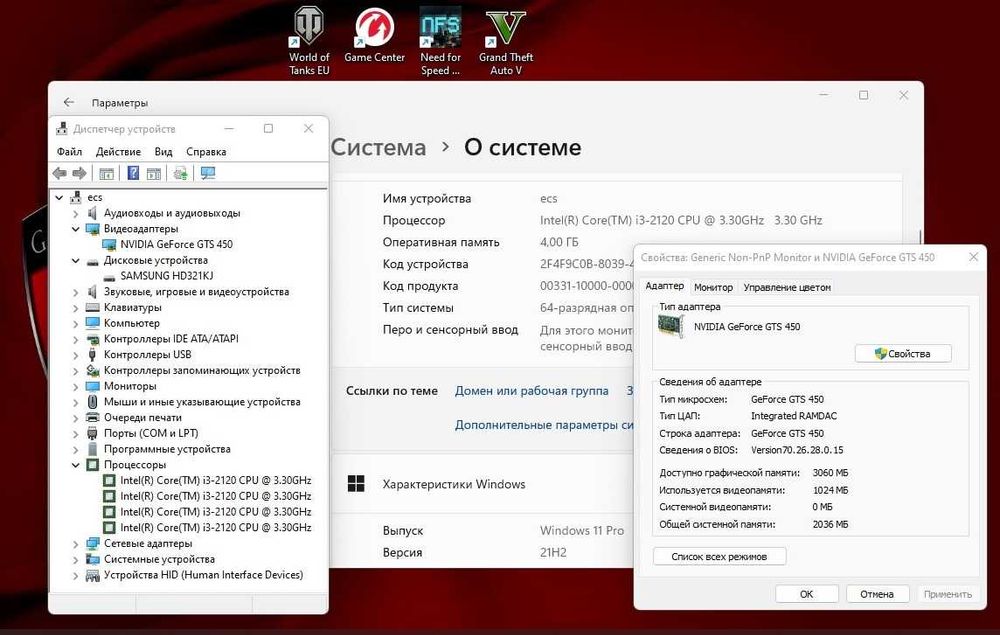Screen dimensions: 1000x635
Task: Open the Need for Speed desktop shortcut
Action: click(x=440, y=41)
